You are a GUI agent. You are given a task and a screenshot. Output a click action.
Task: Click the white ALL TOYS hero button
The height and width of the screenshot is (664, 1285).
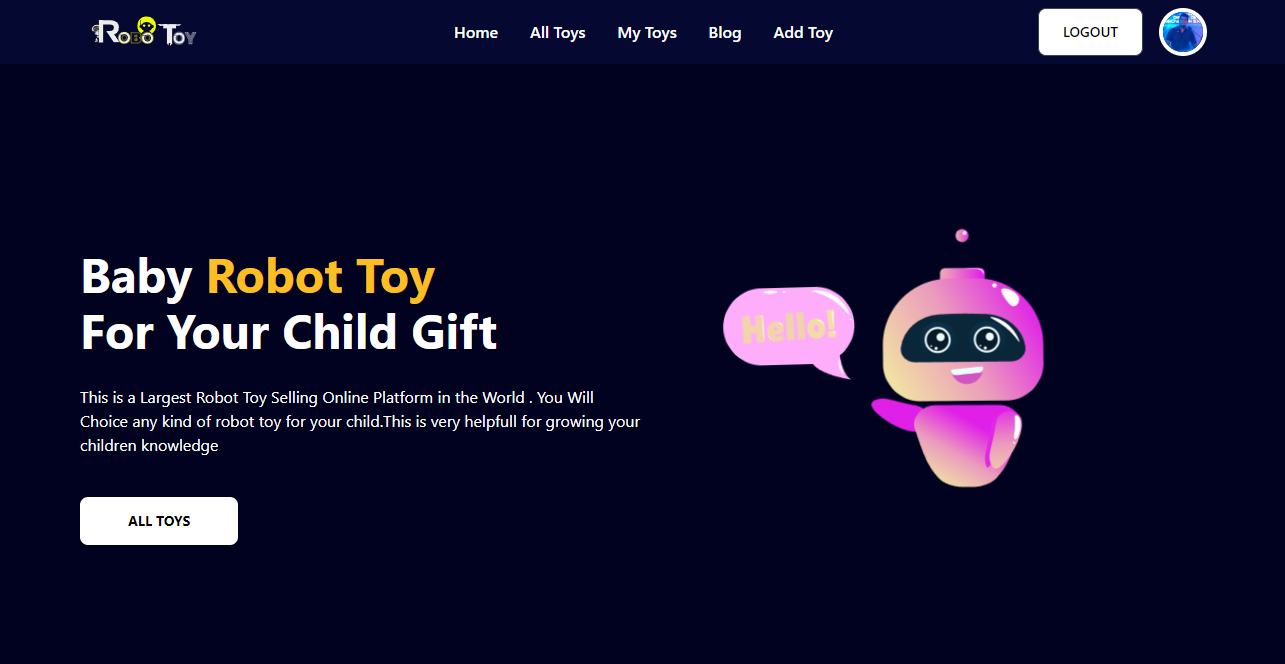159,521
